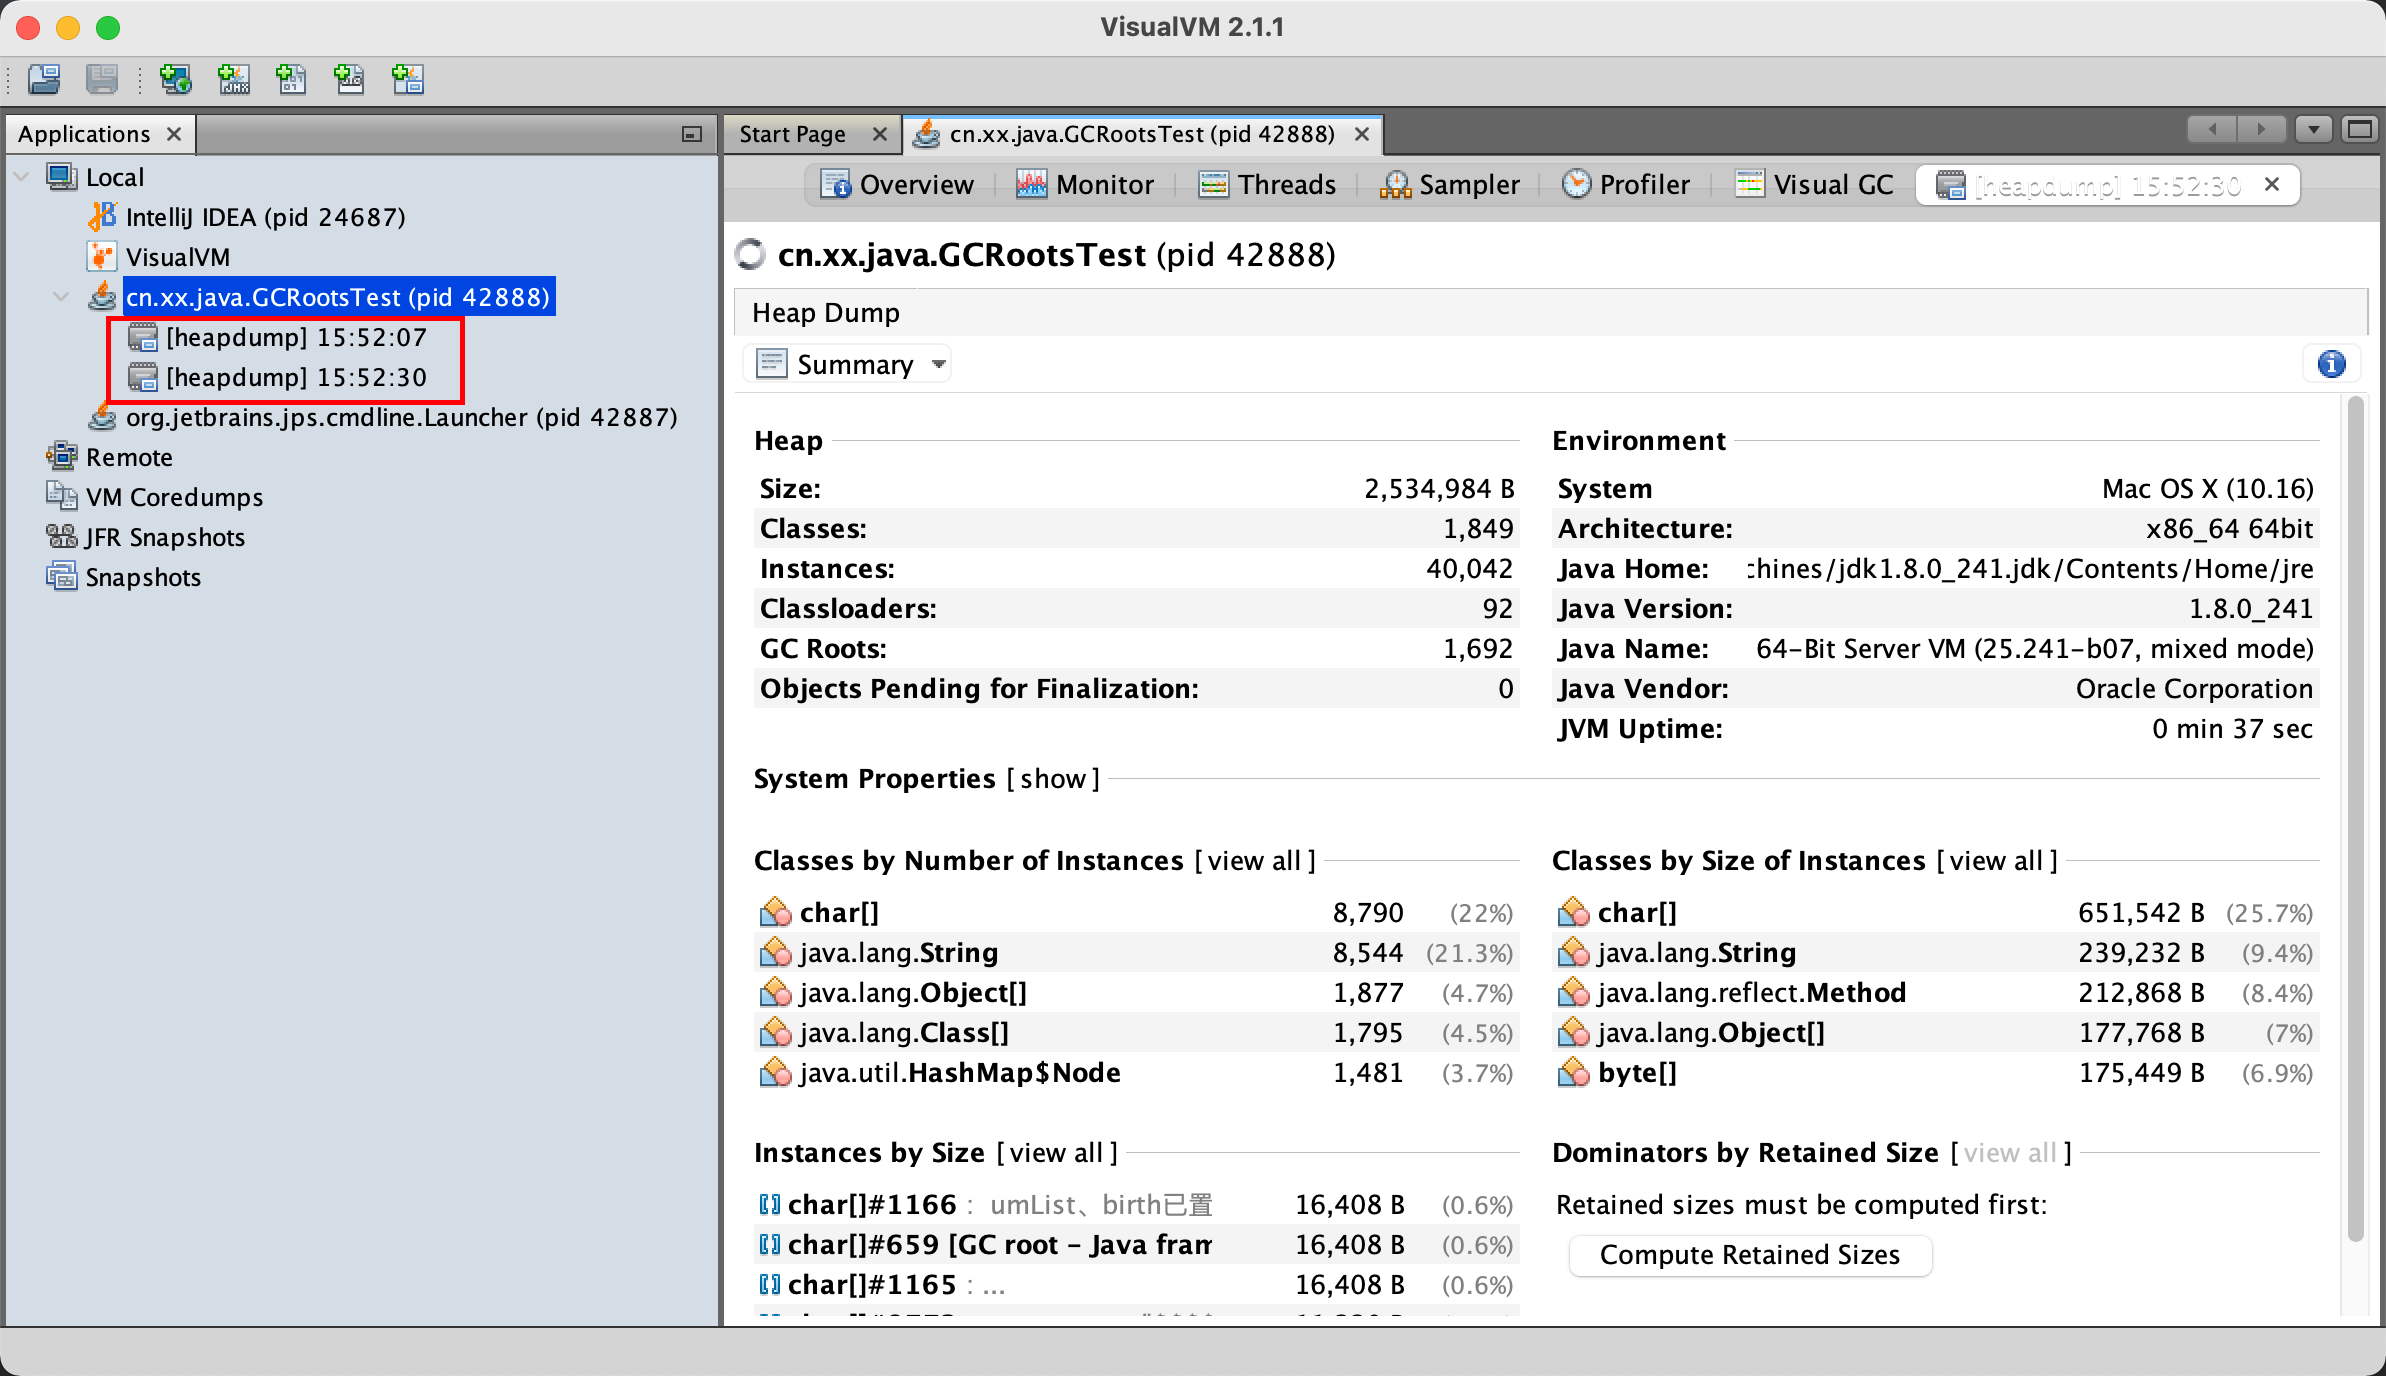The width and height of the screenshot is (2386, 1376).
Task: Show System Properties via show link
Action: pyautogui.click(x=1053, y=779)
